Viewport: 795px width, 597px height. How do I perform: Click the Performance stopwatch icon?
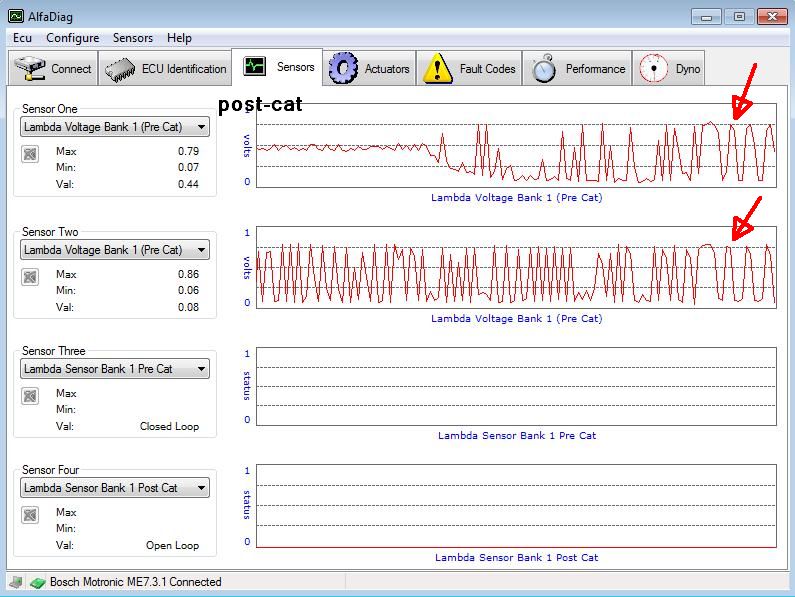coord(544,68)
